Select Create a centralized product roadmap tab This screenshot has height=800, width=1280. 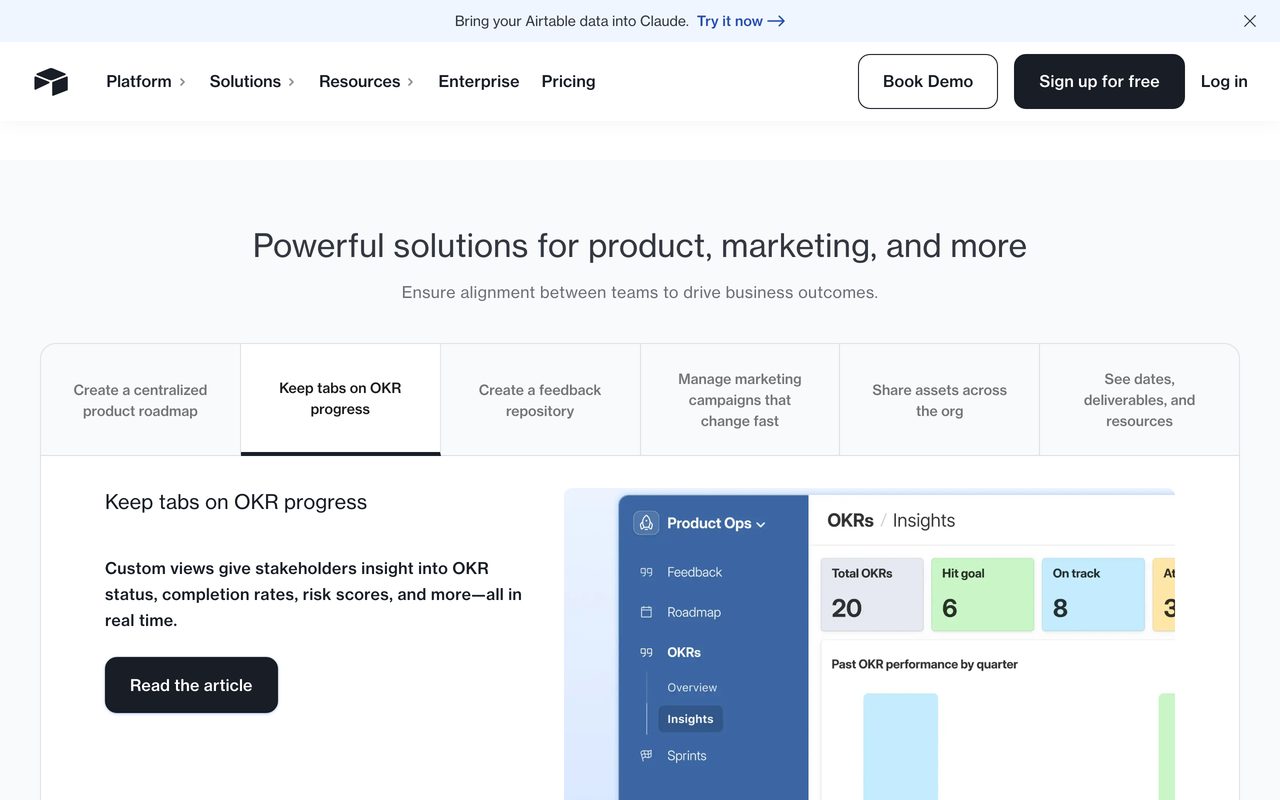[x=140, y=400]
